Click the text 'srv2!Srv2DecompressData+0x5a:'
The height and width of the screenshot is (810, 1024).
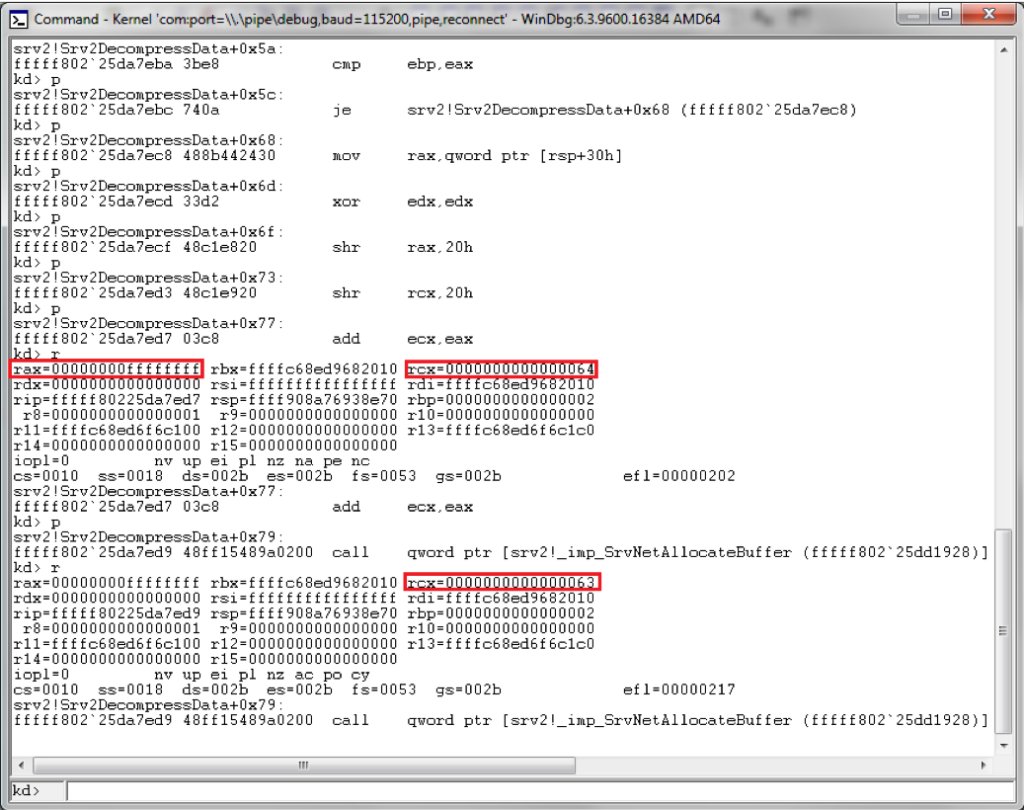click(x=148, y=48)
